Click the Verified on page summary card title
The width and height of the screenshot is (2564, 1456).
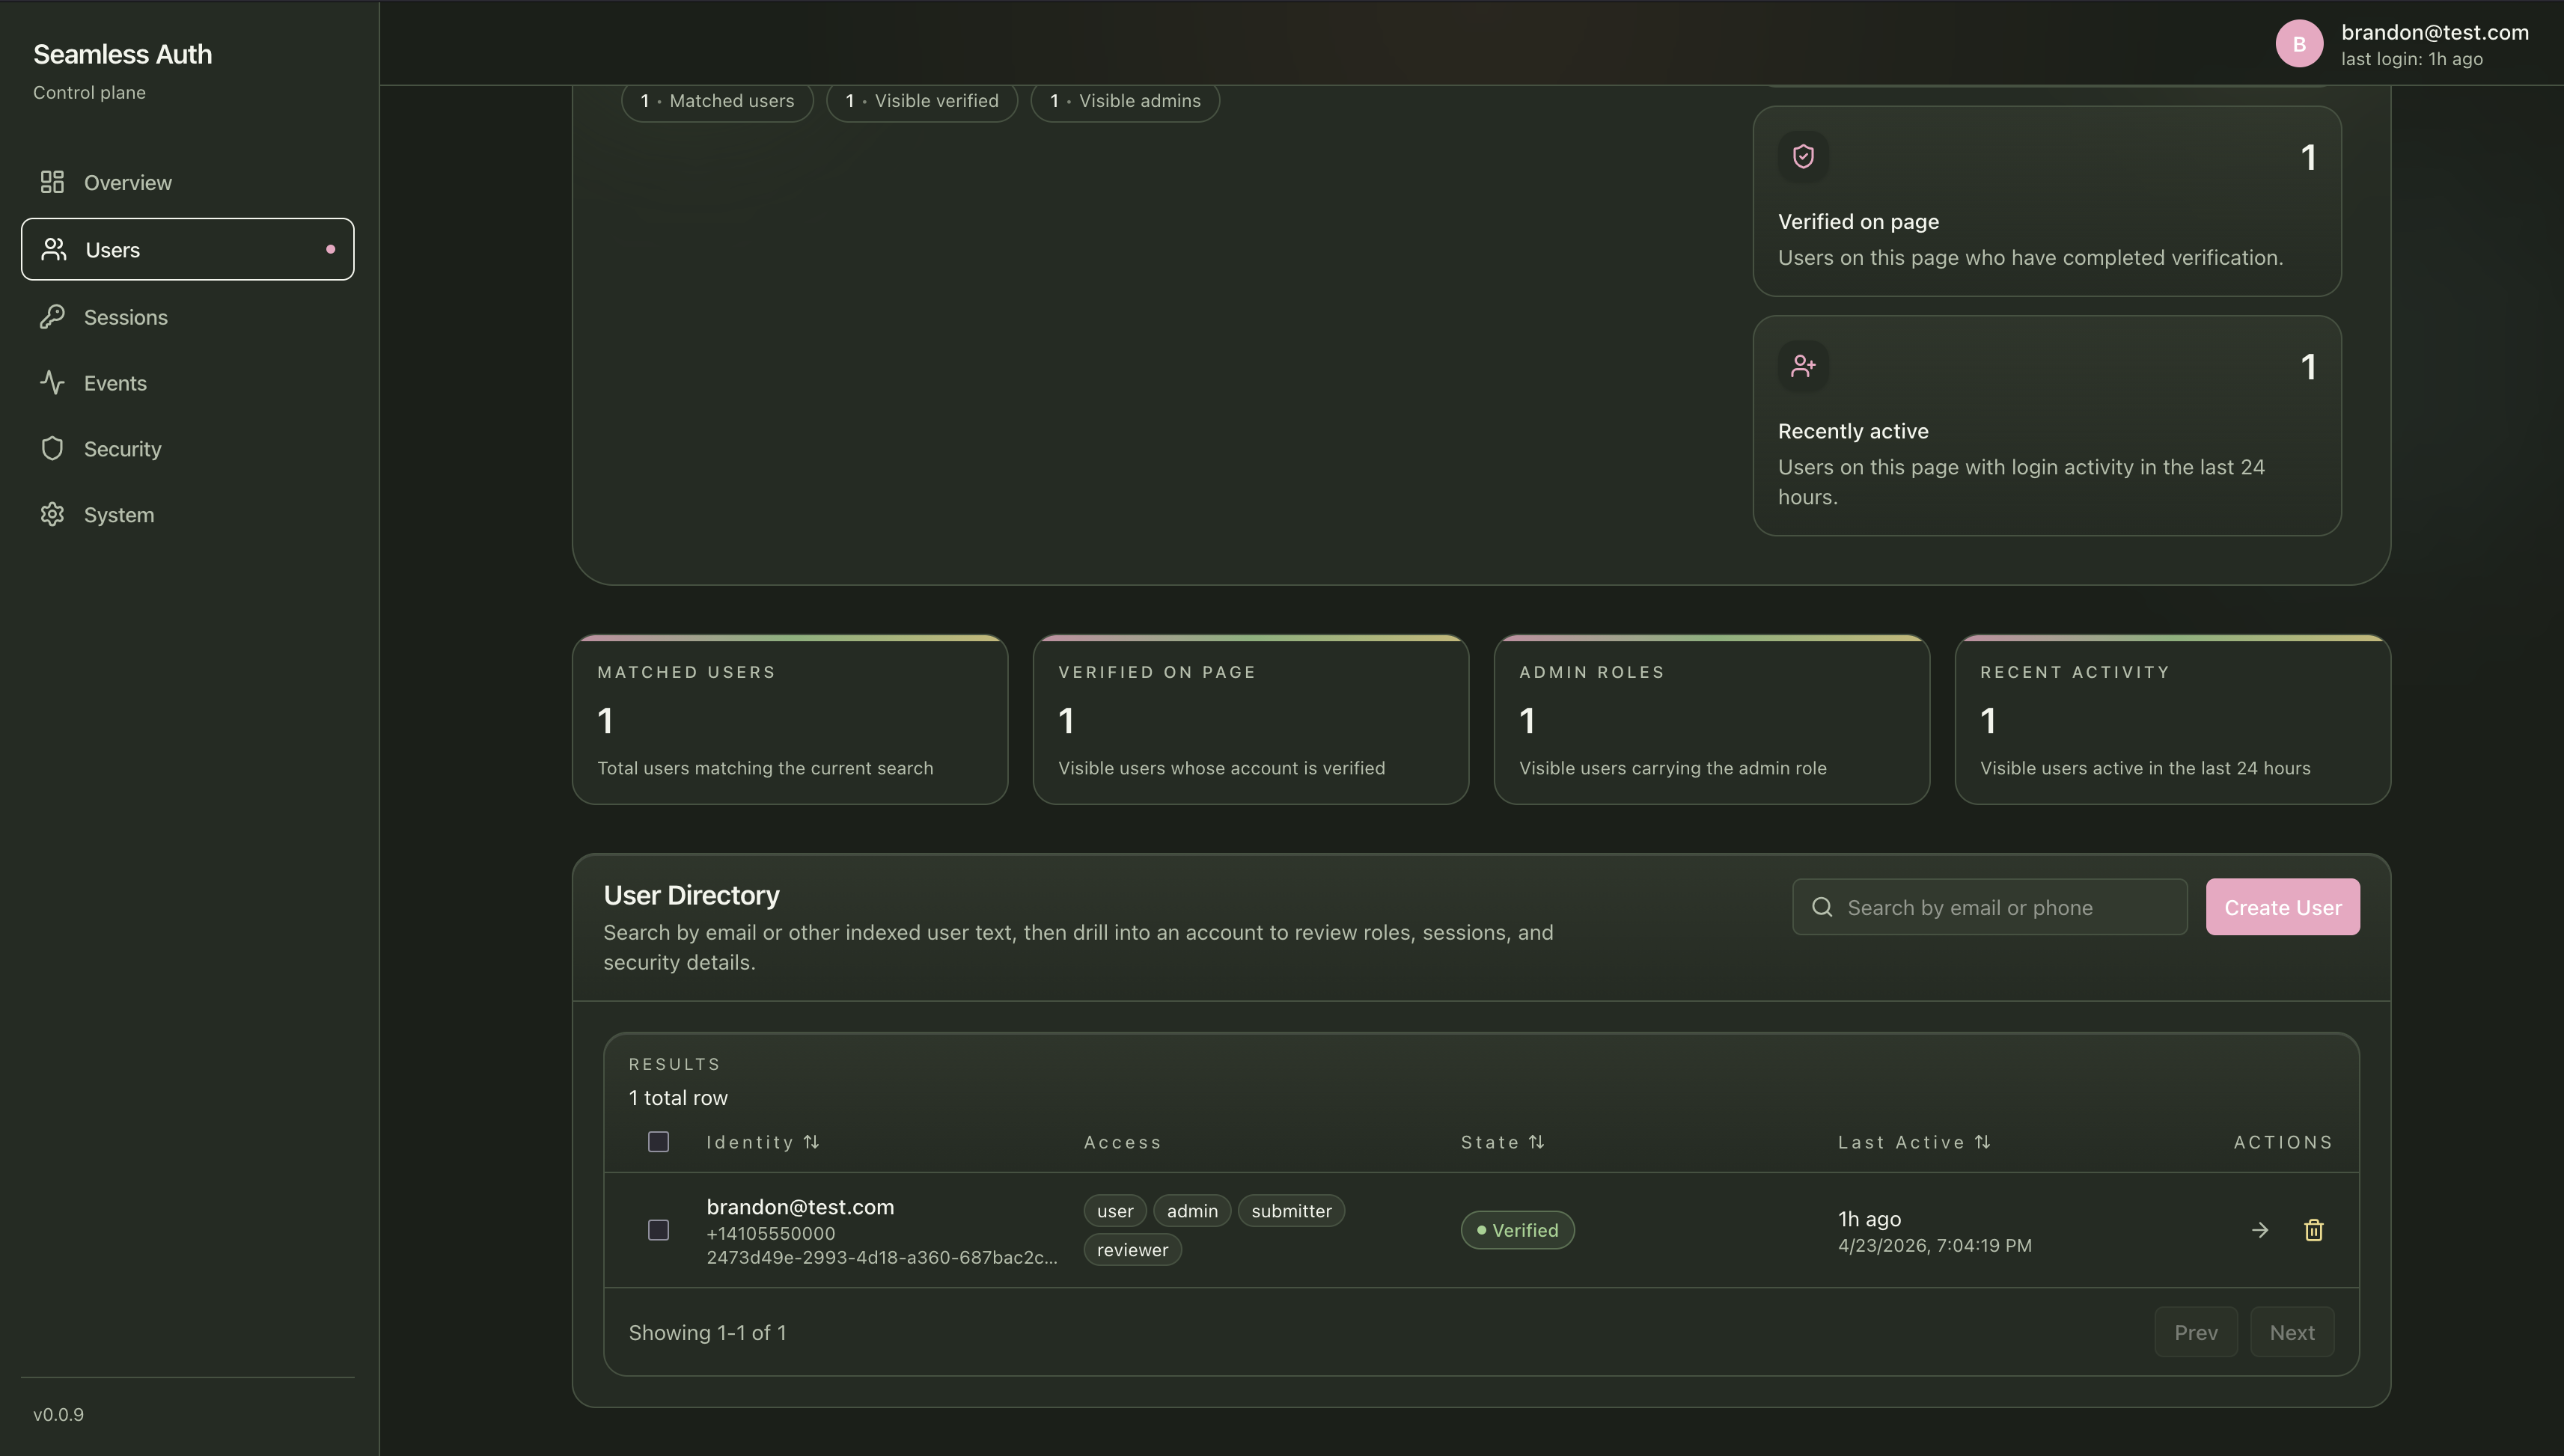click(1858, 221)
